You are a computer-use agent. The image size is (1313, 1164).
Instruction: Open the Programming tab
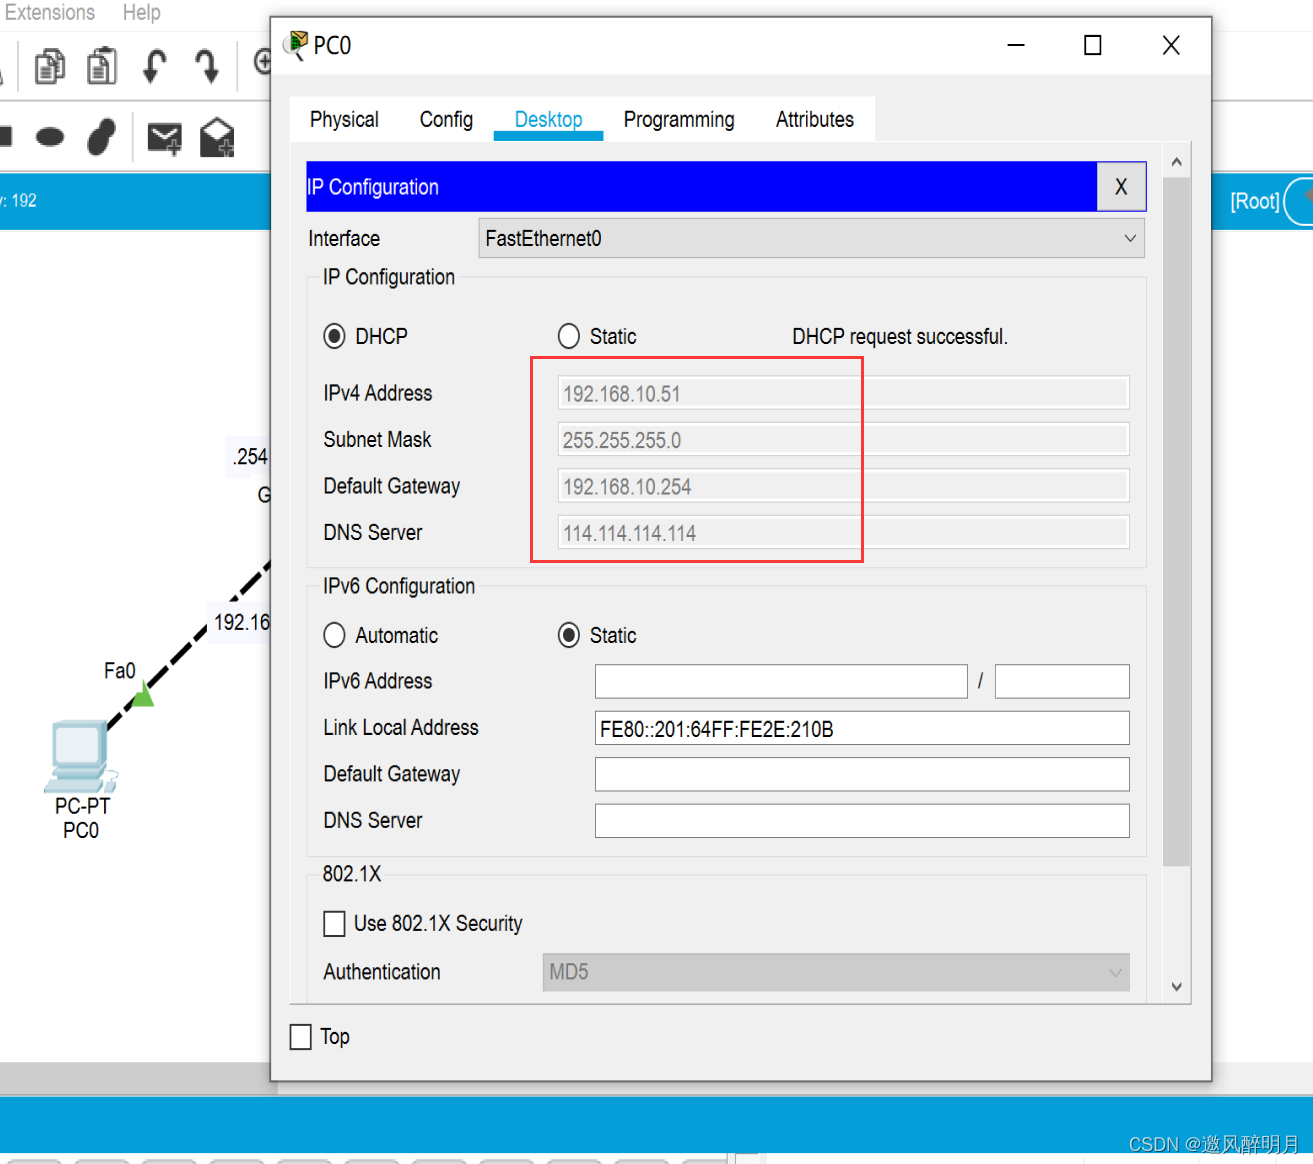pos(679,120)
